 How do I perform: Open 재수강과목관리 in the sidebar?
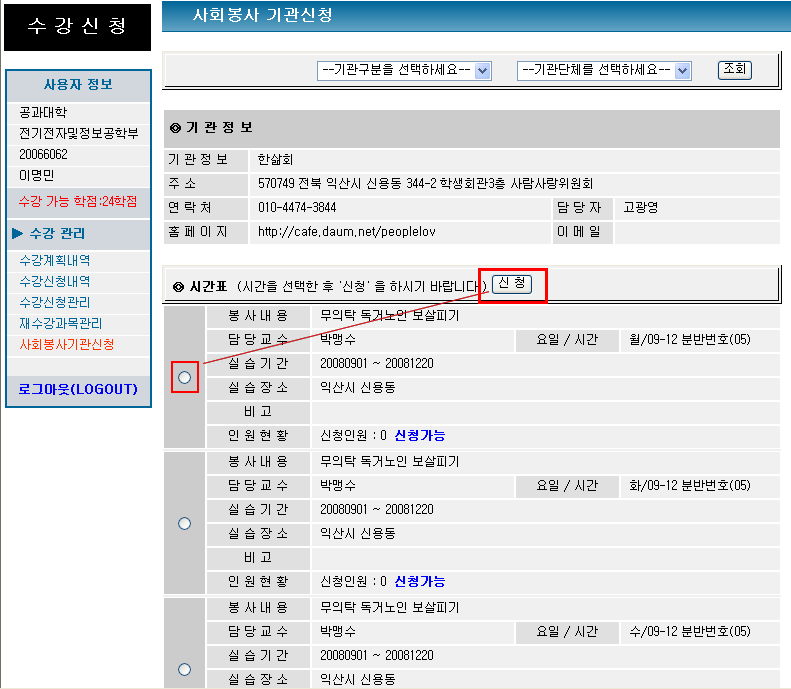tap(61, 323)
